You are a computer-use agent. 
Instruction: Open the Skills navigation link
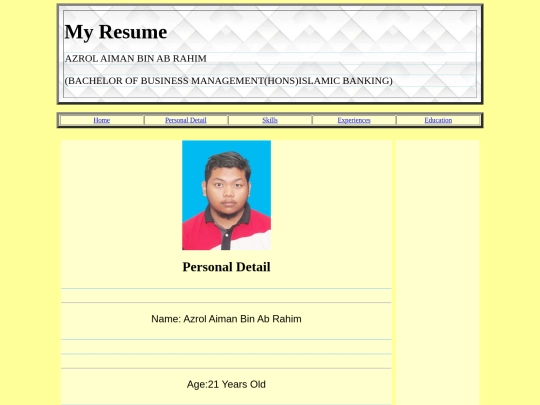click(270, 120)
